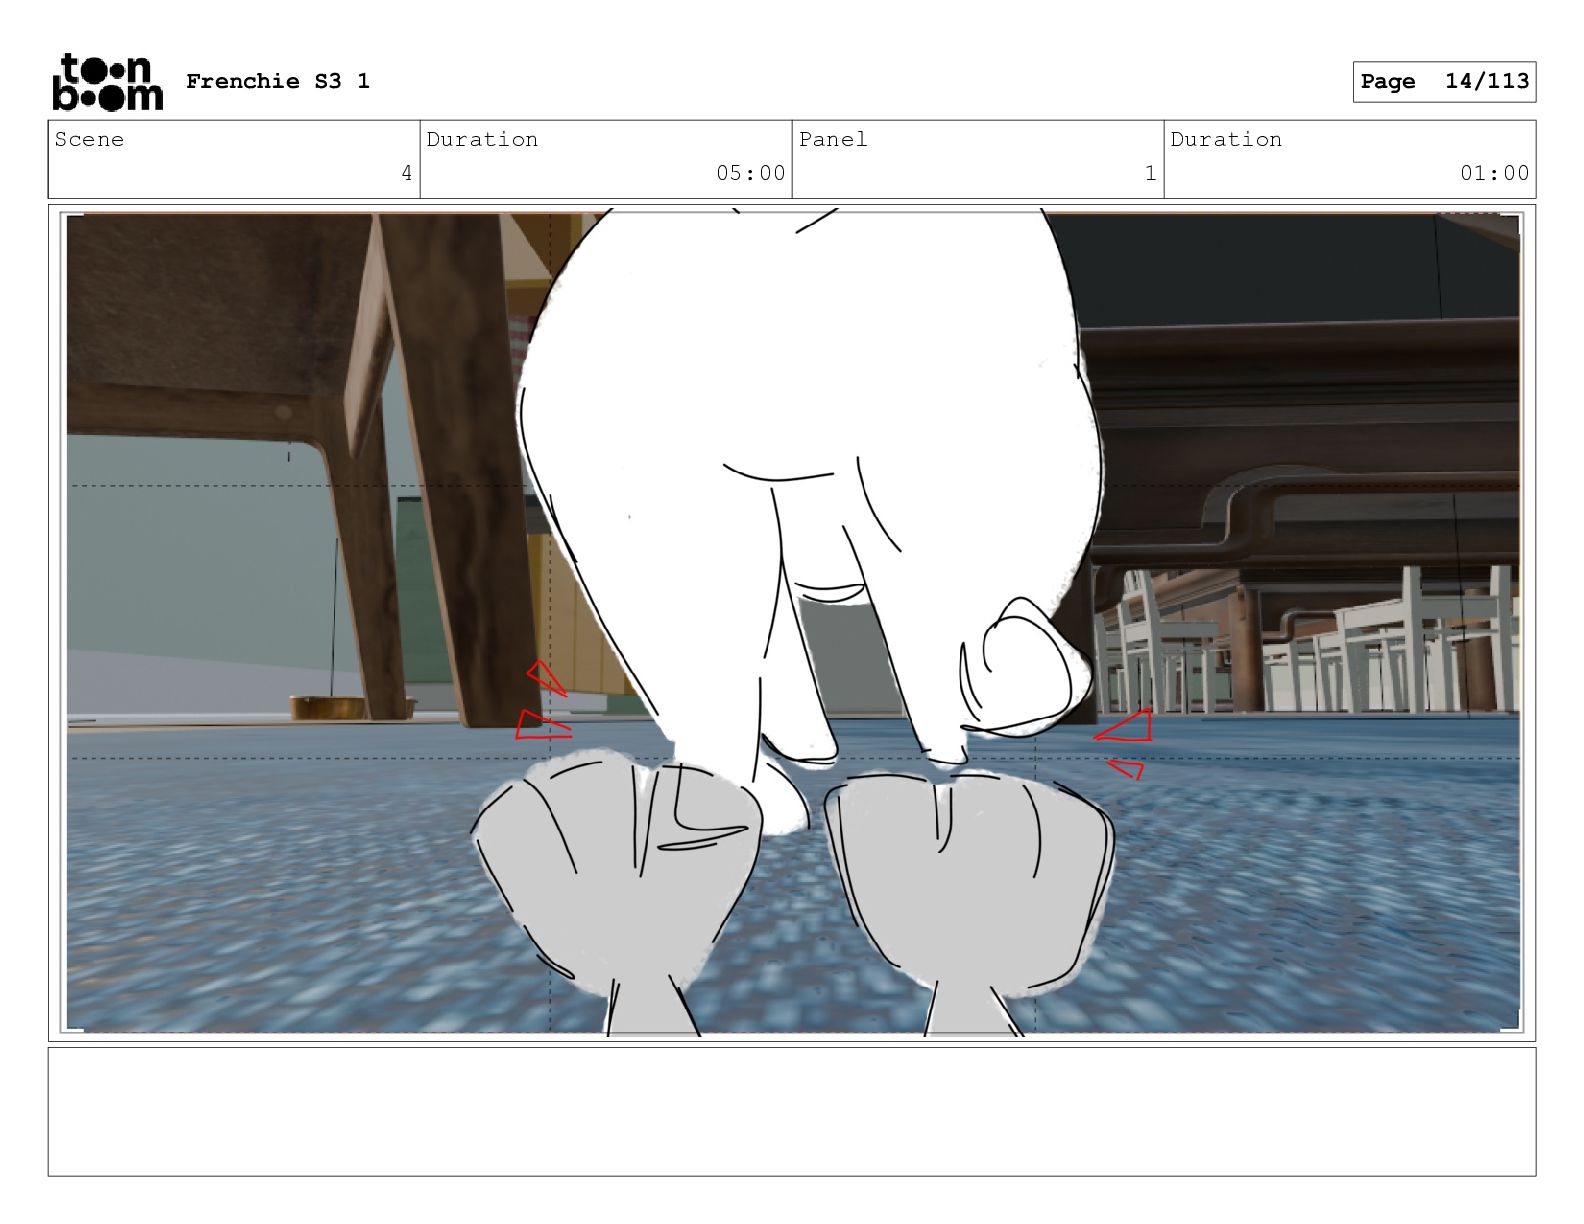Click the storyboard panel thumbnail image
Screen dimensions: 1584x1224
click(792, 623)
